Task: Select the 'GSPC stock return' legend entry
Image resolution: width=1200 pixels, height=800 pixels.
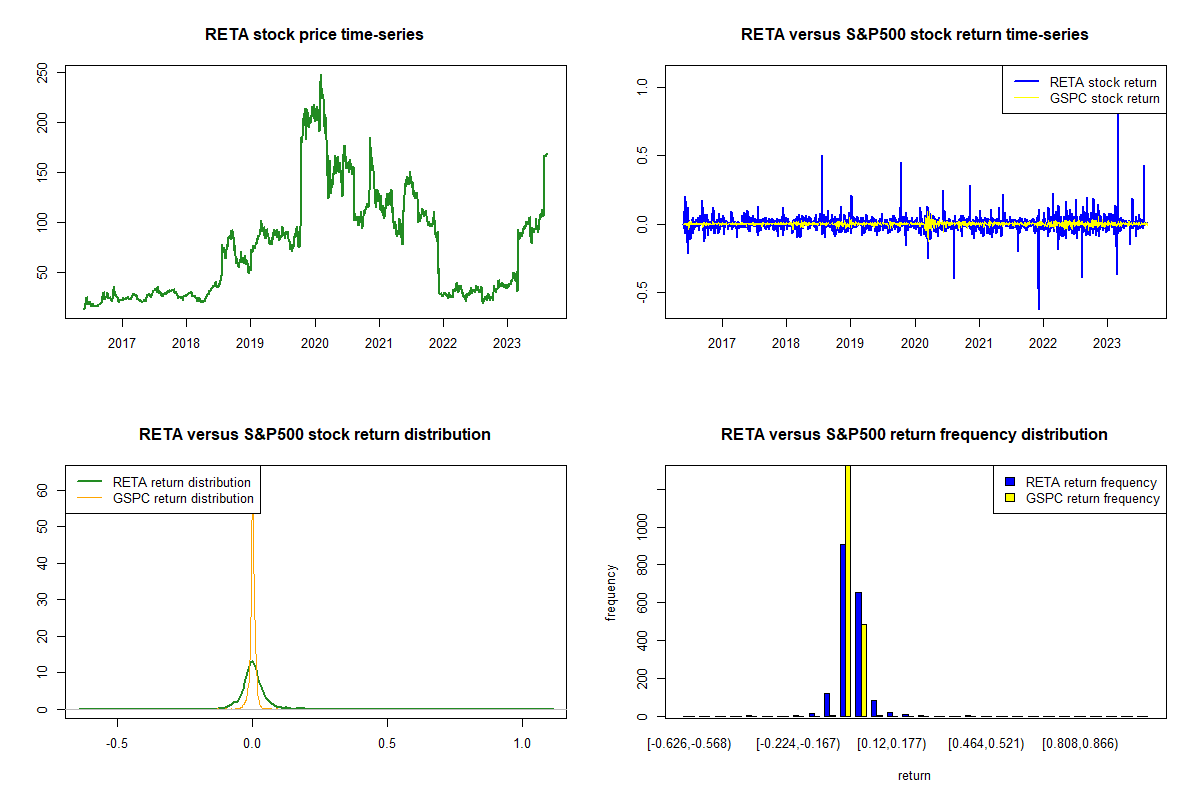Action: [1104, 99]
